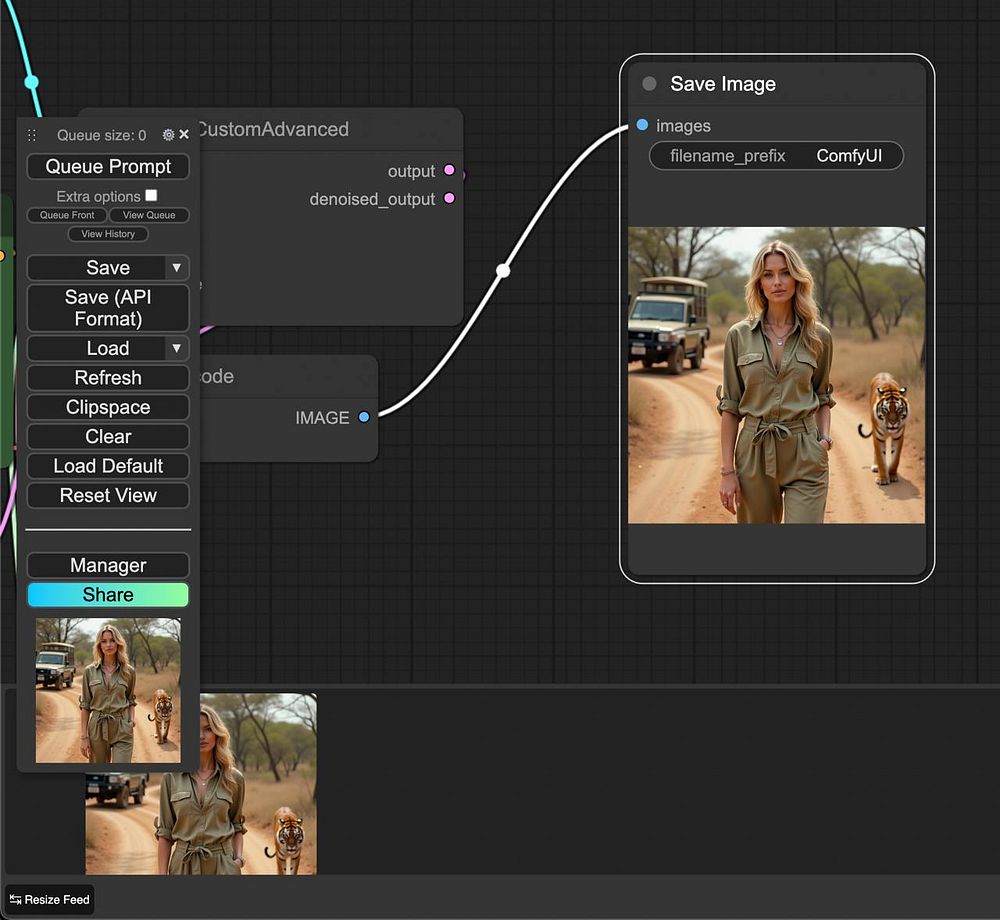Click the images input connector dot
Viewport: 1000px width, 920px height.
(x=642, y=126)
